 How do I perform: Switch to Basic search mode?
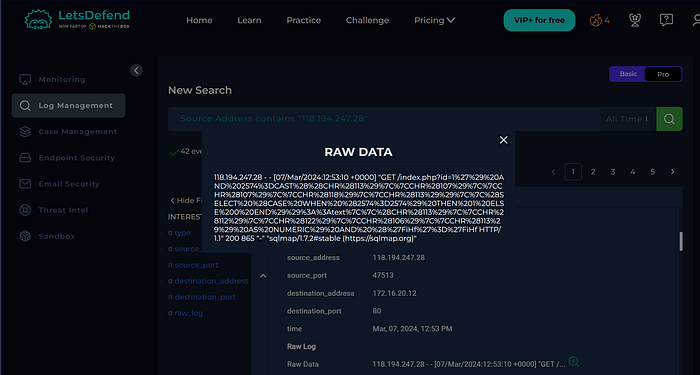click(628, 74)
